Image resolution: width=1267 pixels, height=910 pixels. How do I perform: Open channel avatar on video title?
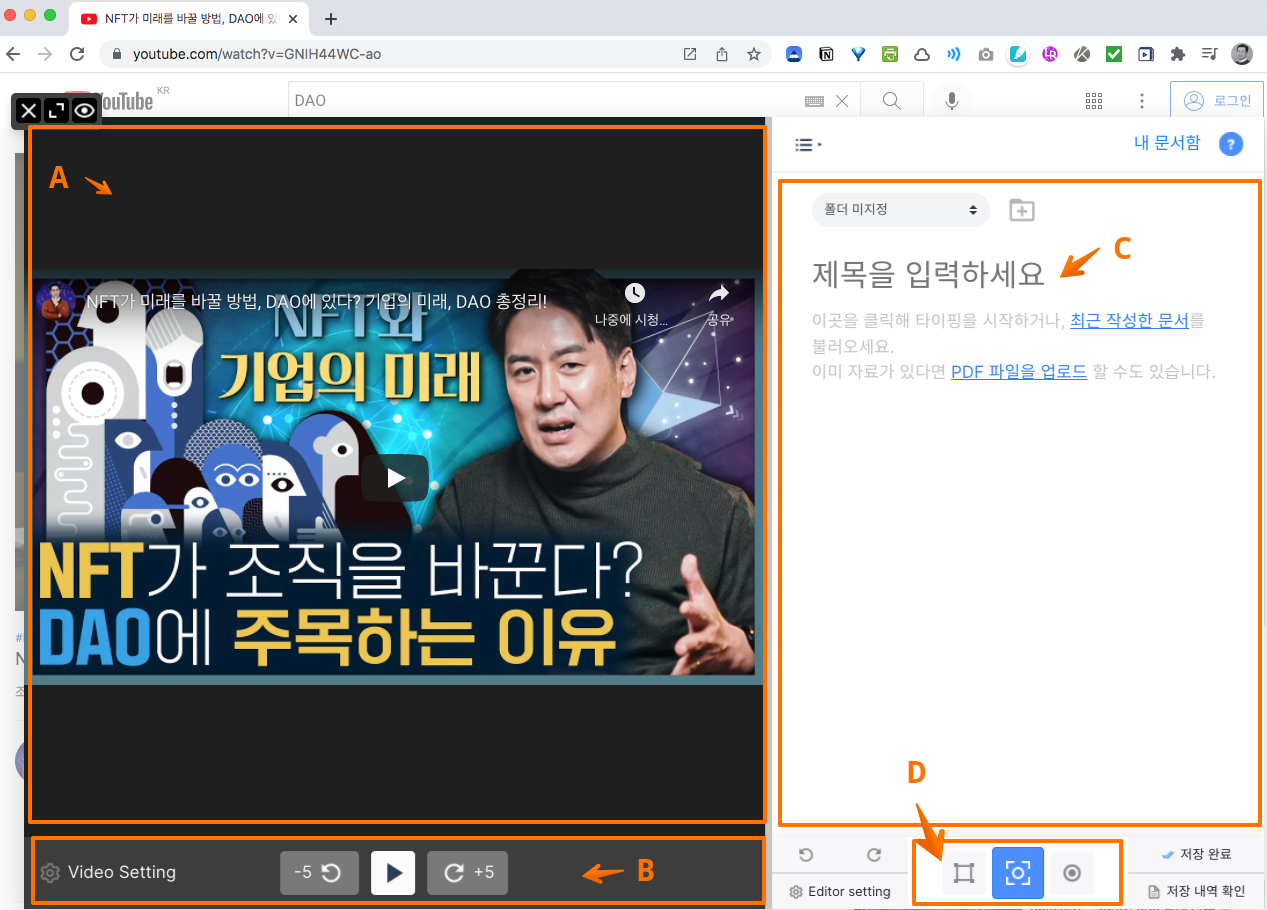(x=56, y=299)
